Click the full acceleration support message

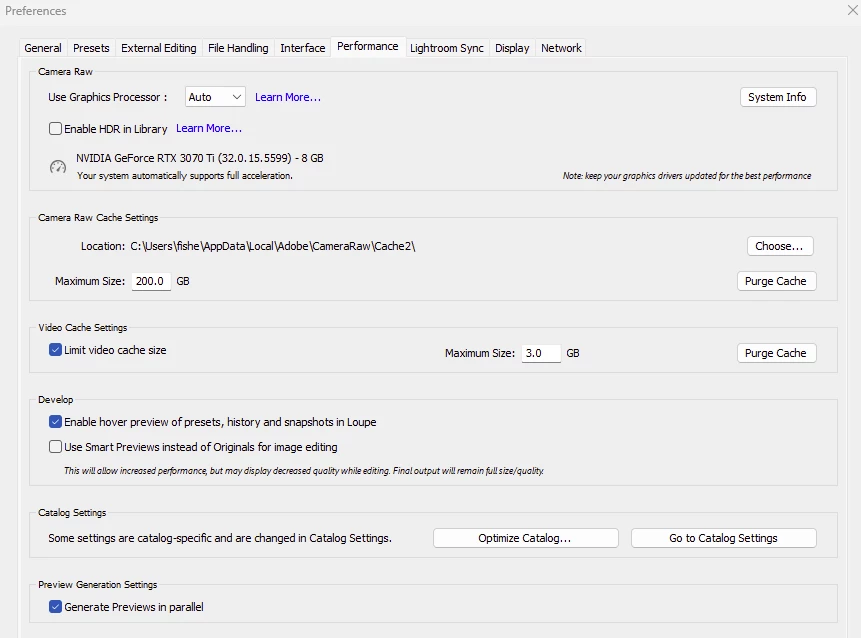click(184, 176)
